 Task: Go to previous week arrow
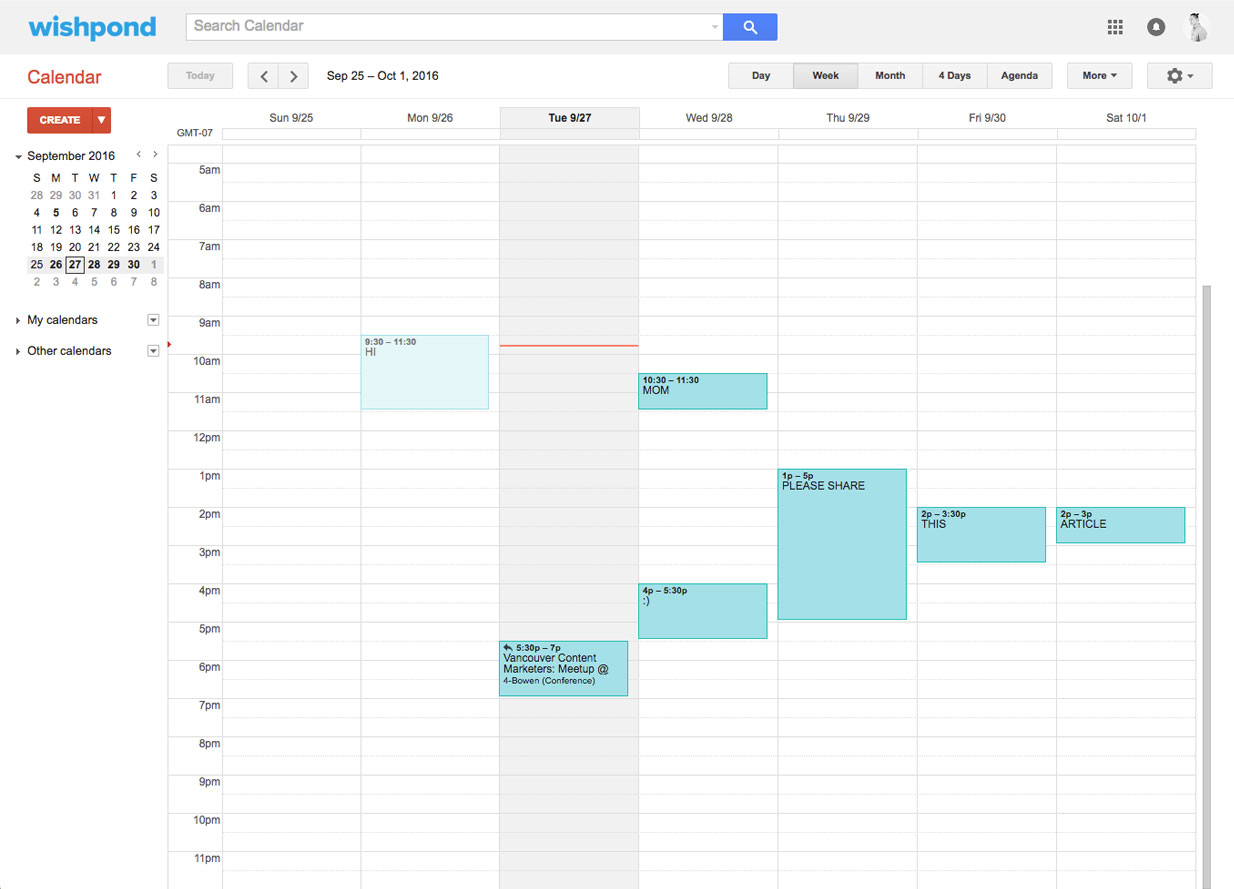coord(263,76)
